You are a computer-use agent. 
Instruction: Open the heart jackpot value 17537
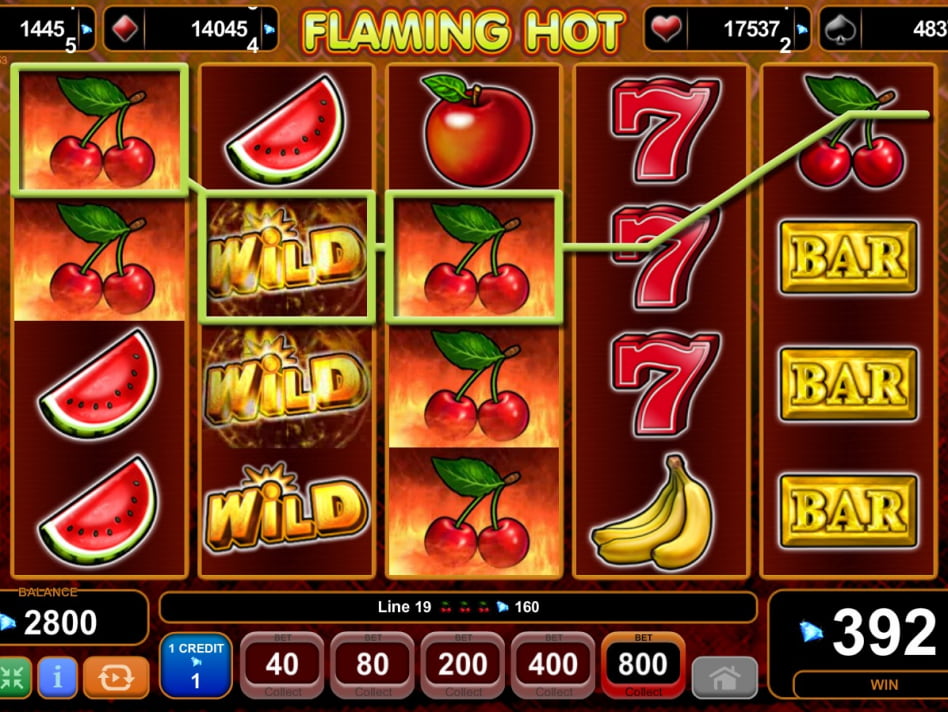(750, 28)
